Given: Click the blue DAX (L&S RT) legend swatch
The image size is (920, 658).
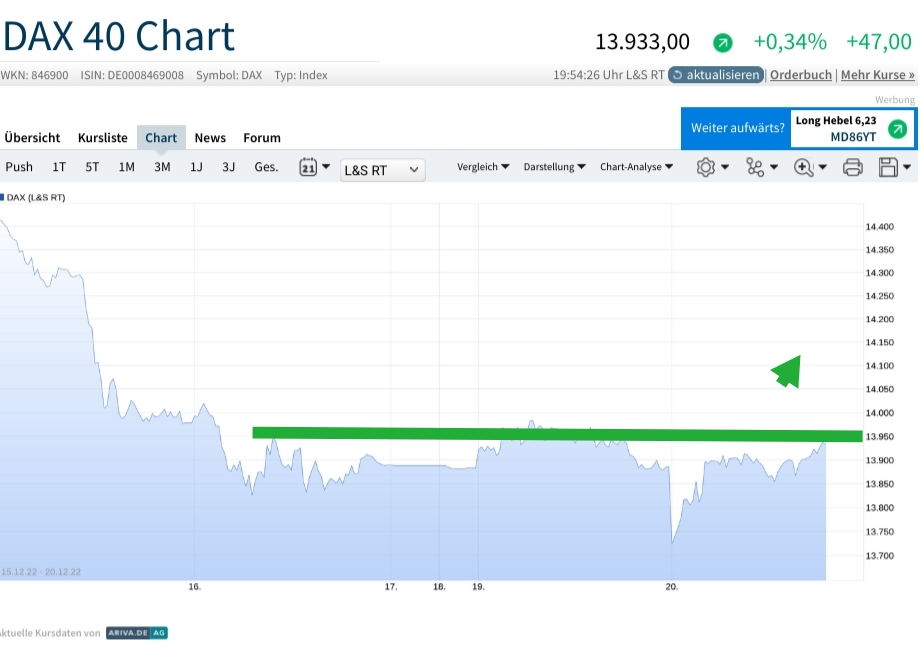Looking at the screenshot, I should (2, 198).
